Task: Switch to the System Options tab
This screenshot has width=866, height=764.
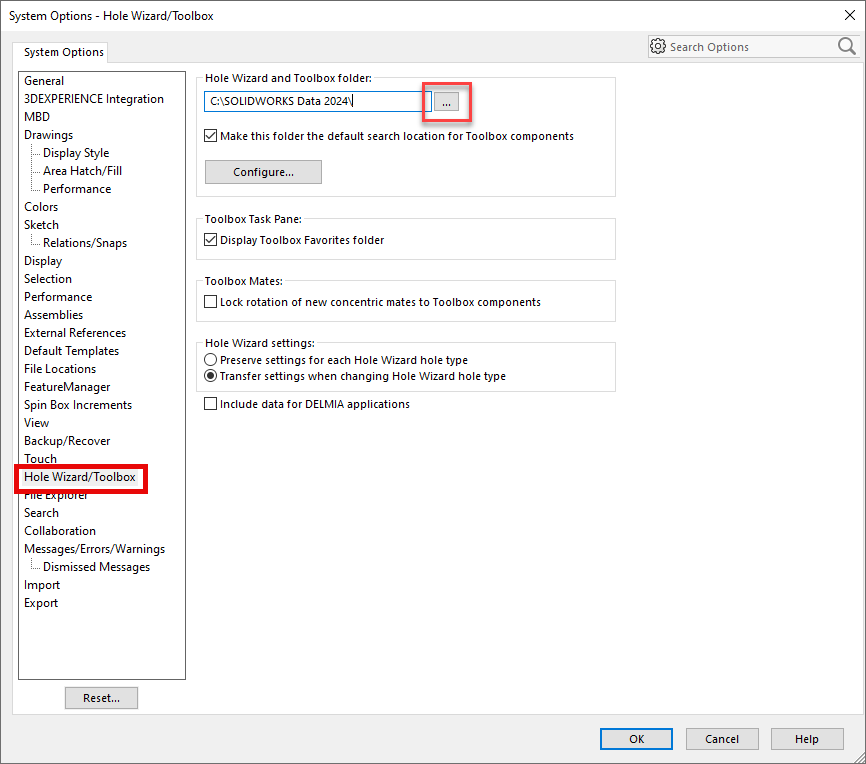Action: point(63,52)
